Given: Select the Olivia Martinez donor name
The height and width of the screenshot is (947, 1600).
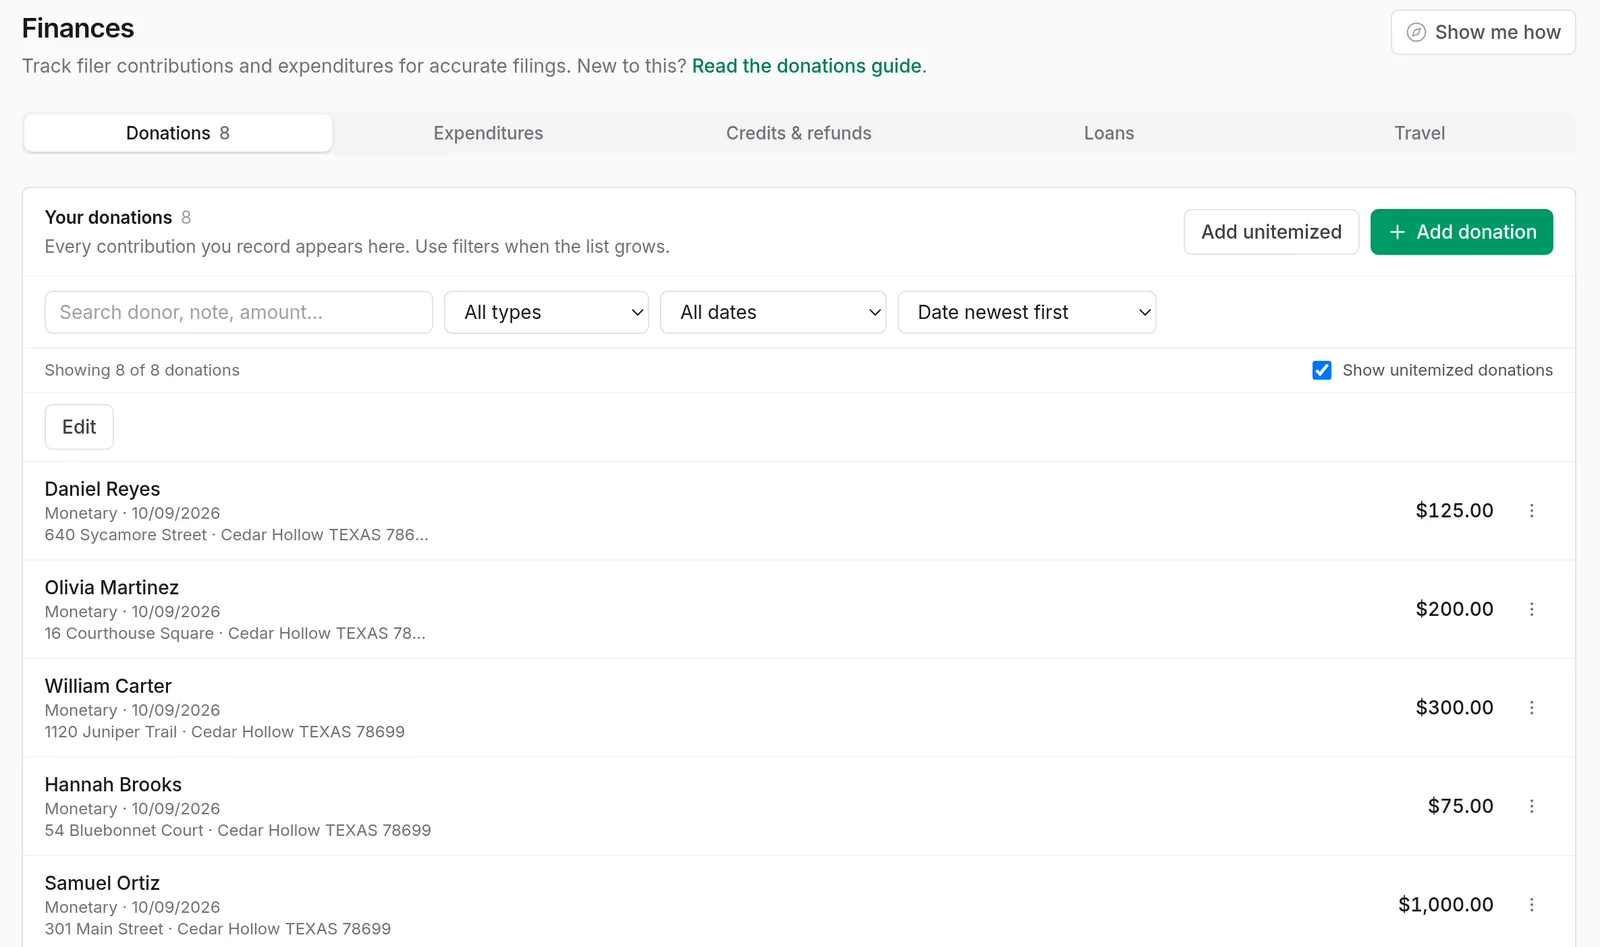Looking at the screenshot, I should (x=112, y=588).
